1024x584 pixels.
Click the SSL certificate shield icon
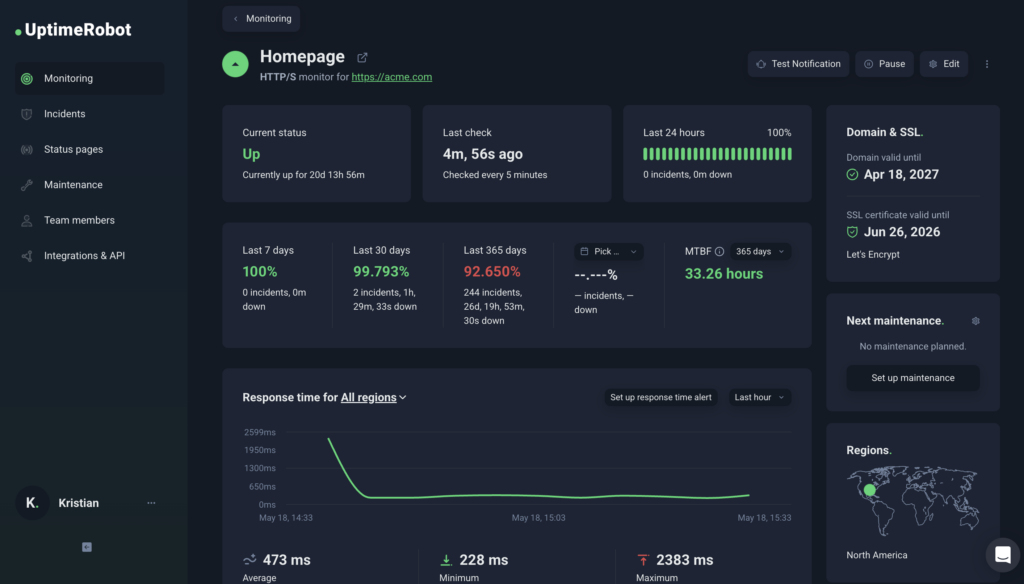tap(852, 232)
